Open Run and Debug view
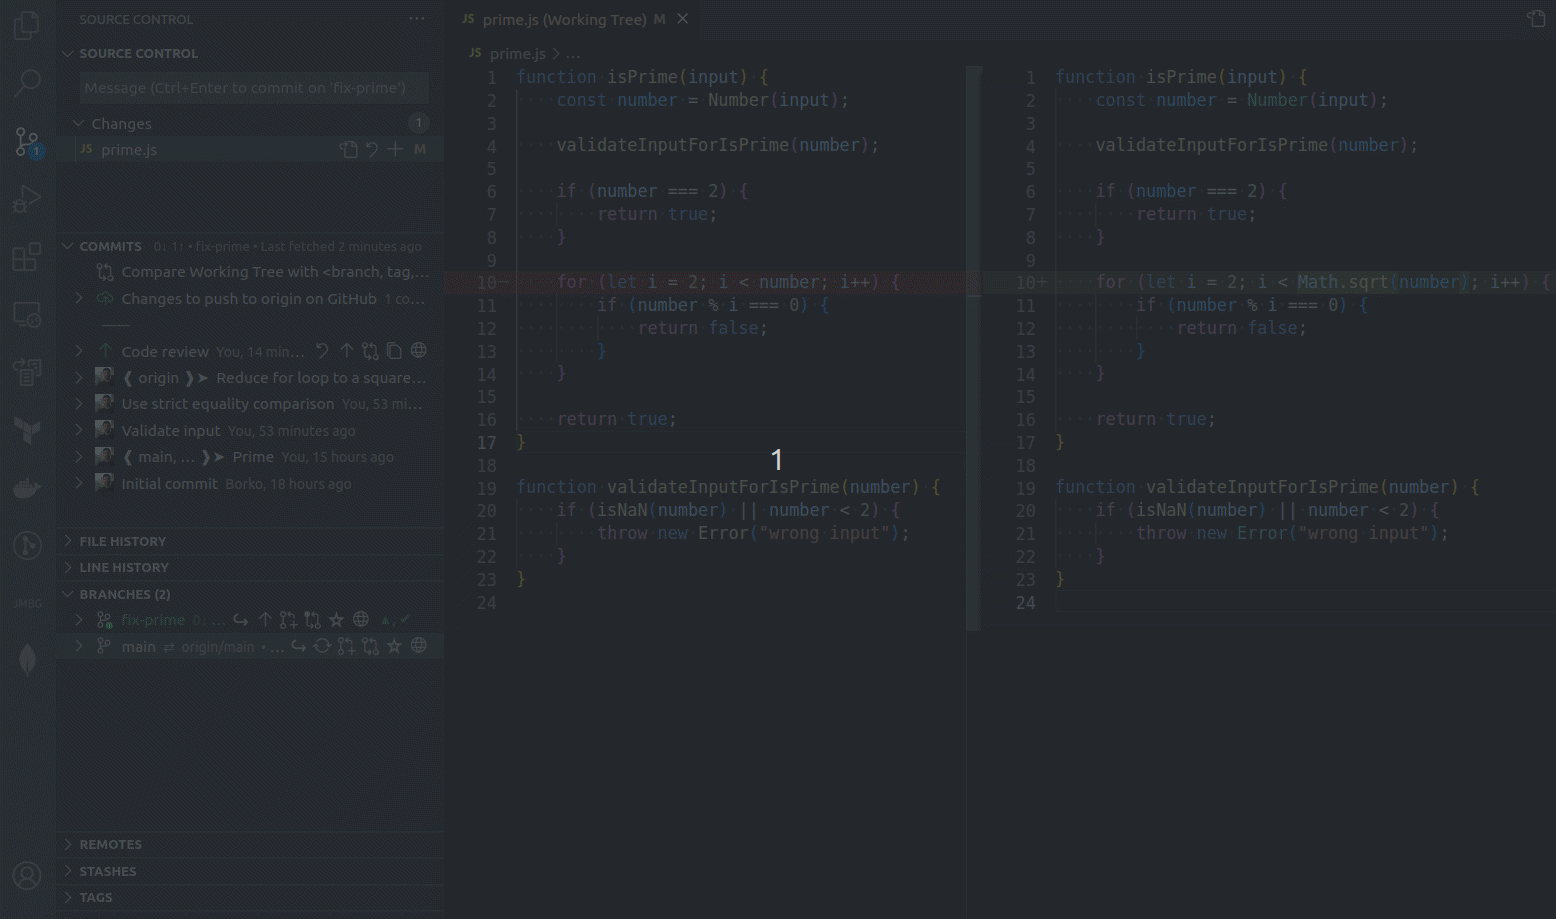 (27, 199)
